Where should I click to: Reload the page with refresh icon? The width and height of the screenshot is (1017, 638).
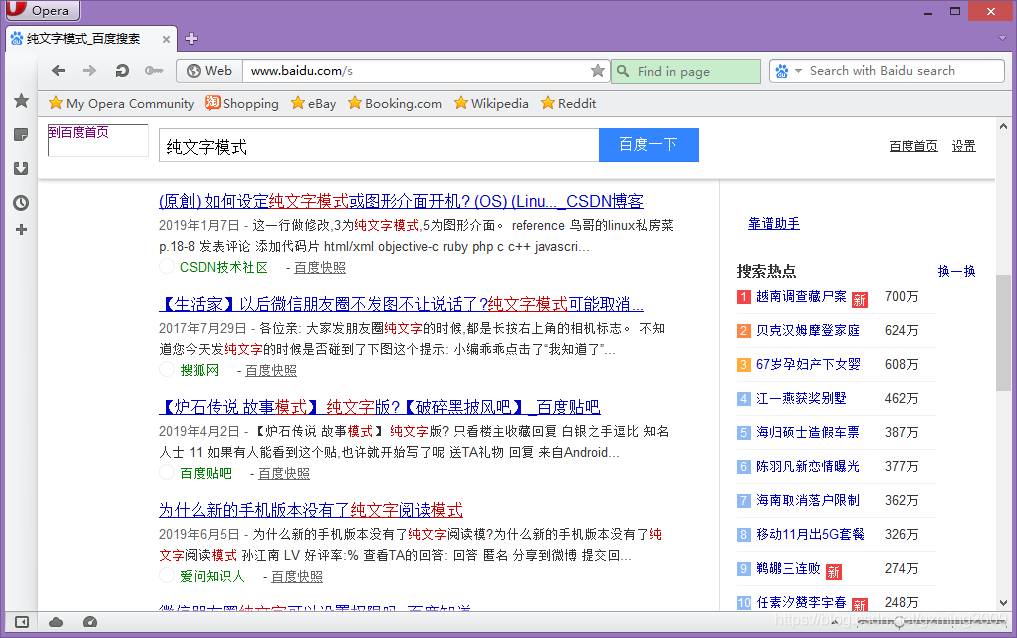click(x=121, y=71)
